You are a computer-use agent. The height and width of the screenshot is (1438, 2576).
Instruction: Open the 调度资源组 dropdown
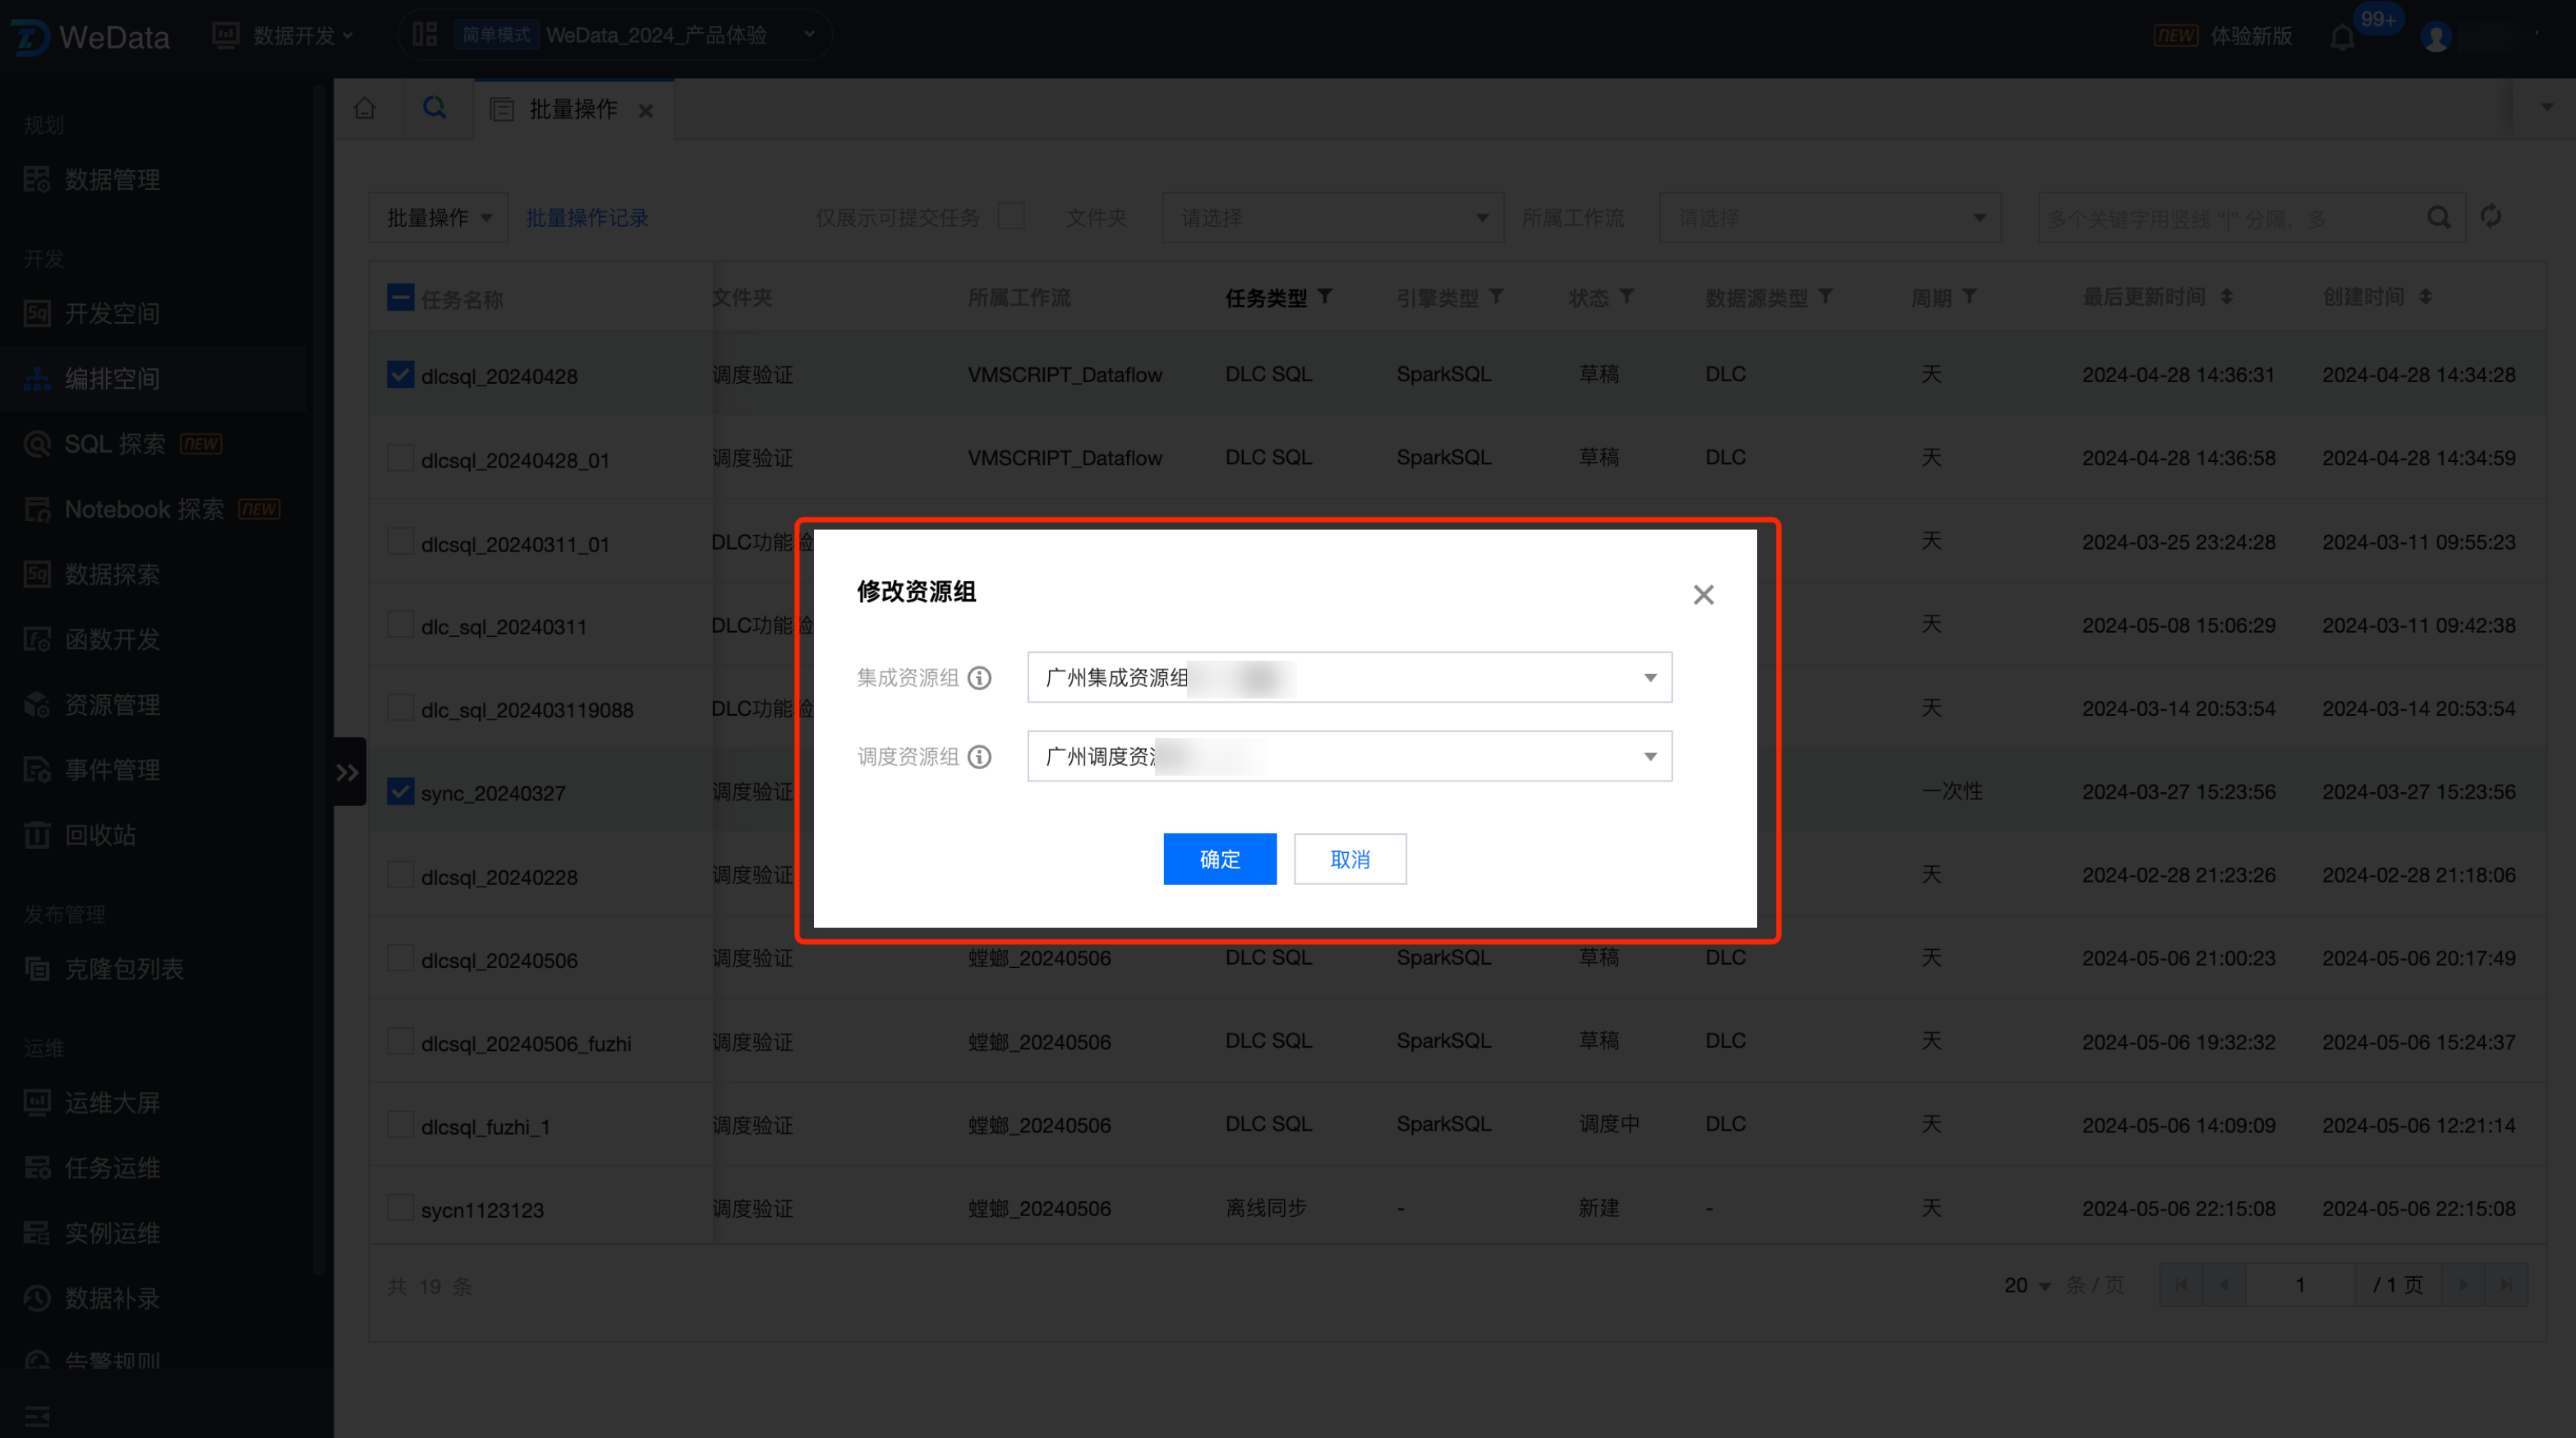tap(1348, 757)
